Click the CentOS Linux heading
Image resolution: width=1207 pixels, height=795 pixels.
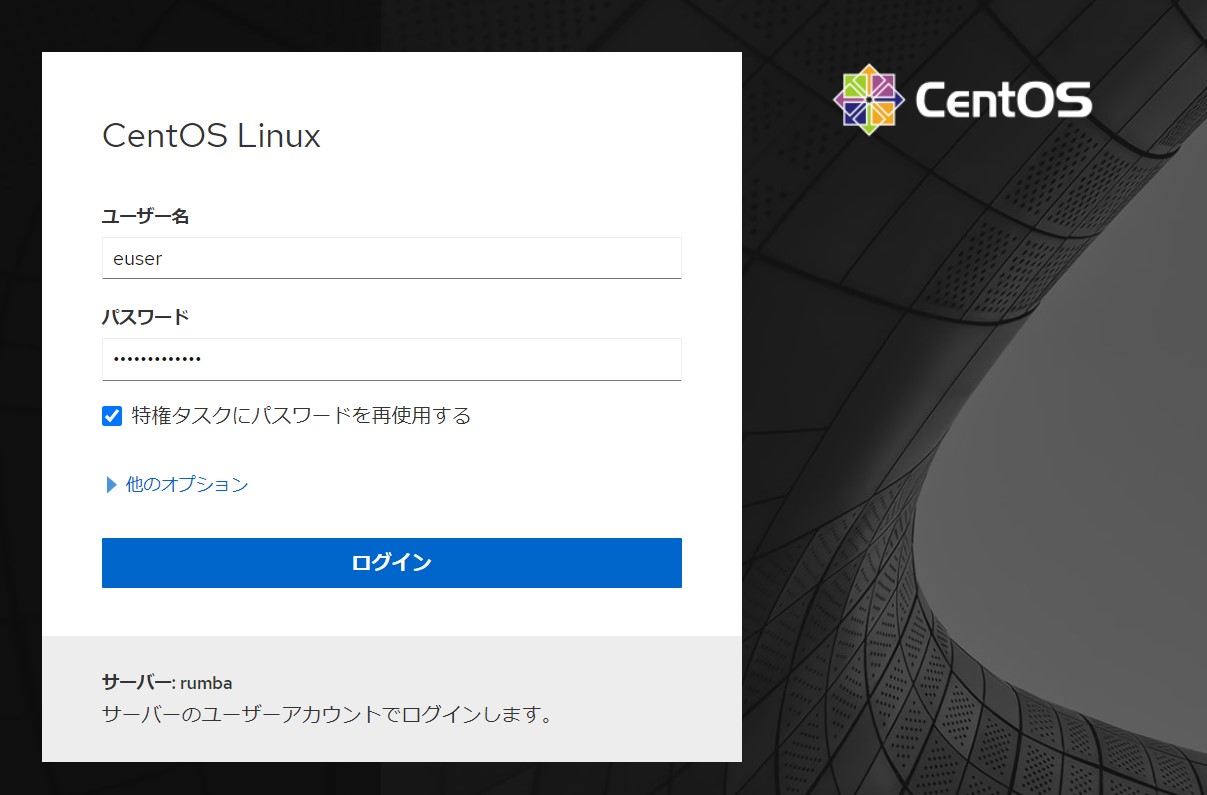tap(211, 136)
